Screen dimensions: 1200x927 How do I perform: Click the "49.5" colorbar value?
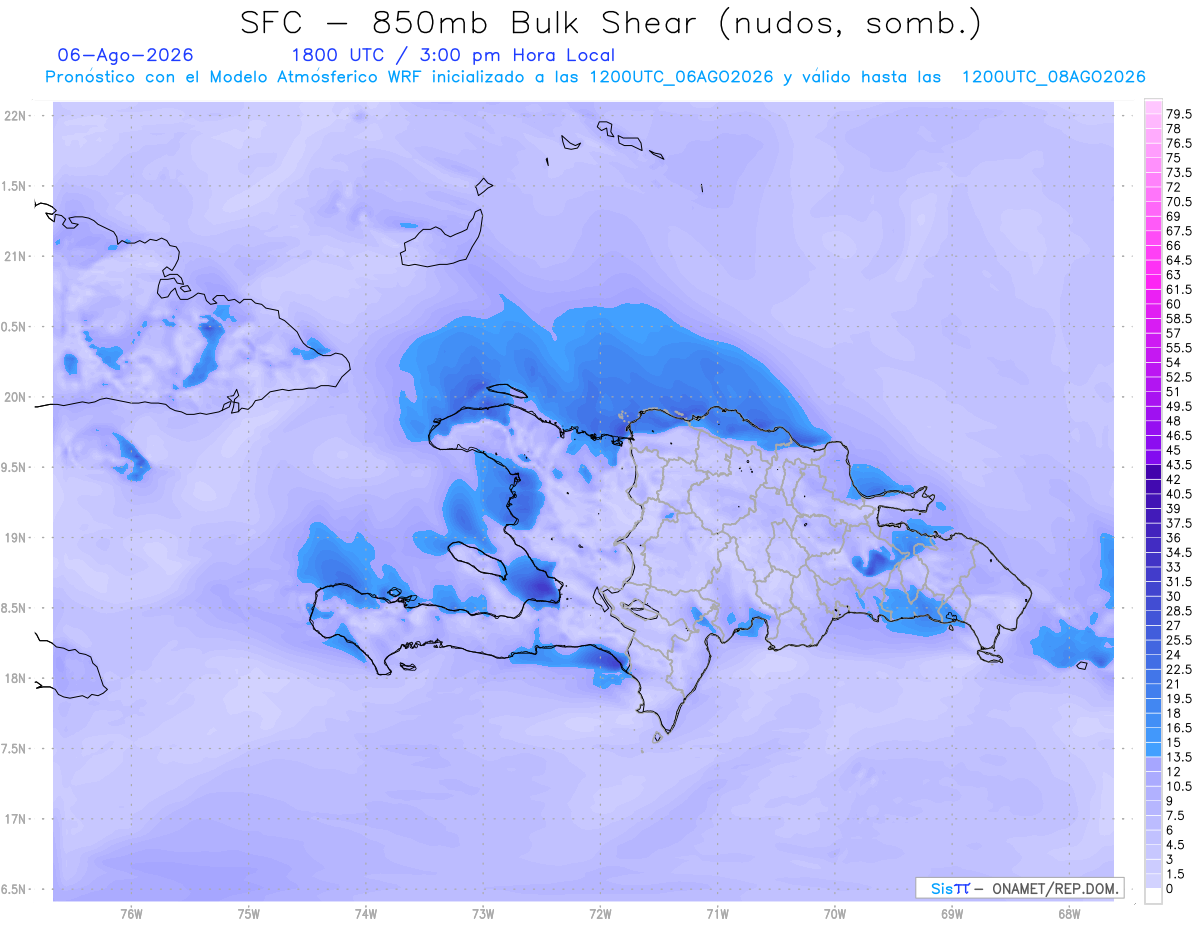click(x=1179, y=406)
